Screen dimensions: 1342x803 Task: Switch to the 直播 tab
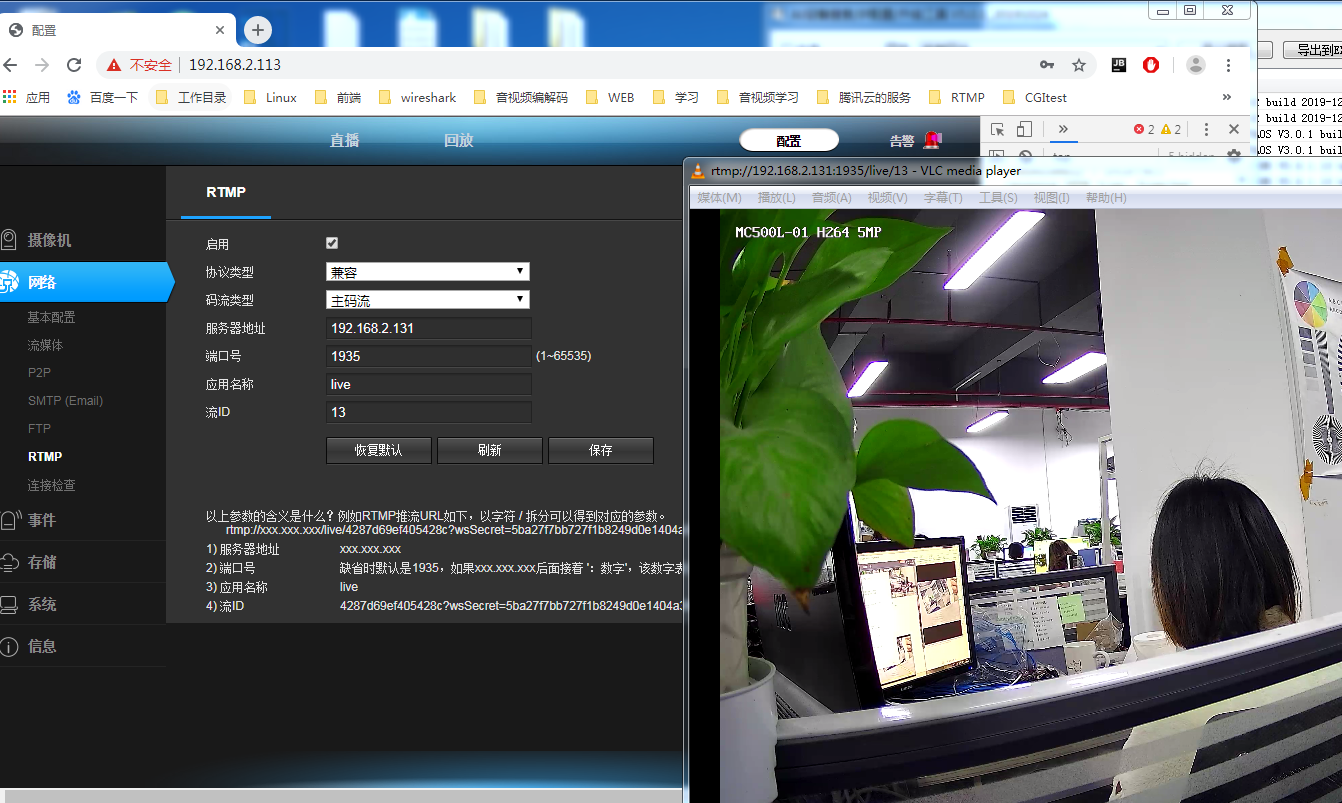(x=344, y=140)
